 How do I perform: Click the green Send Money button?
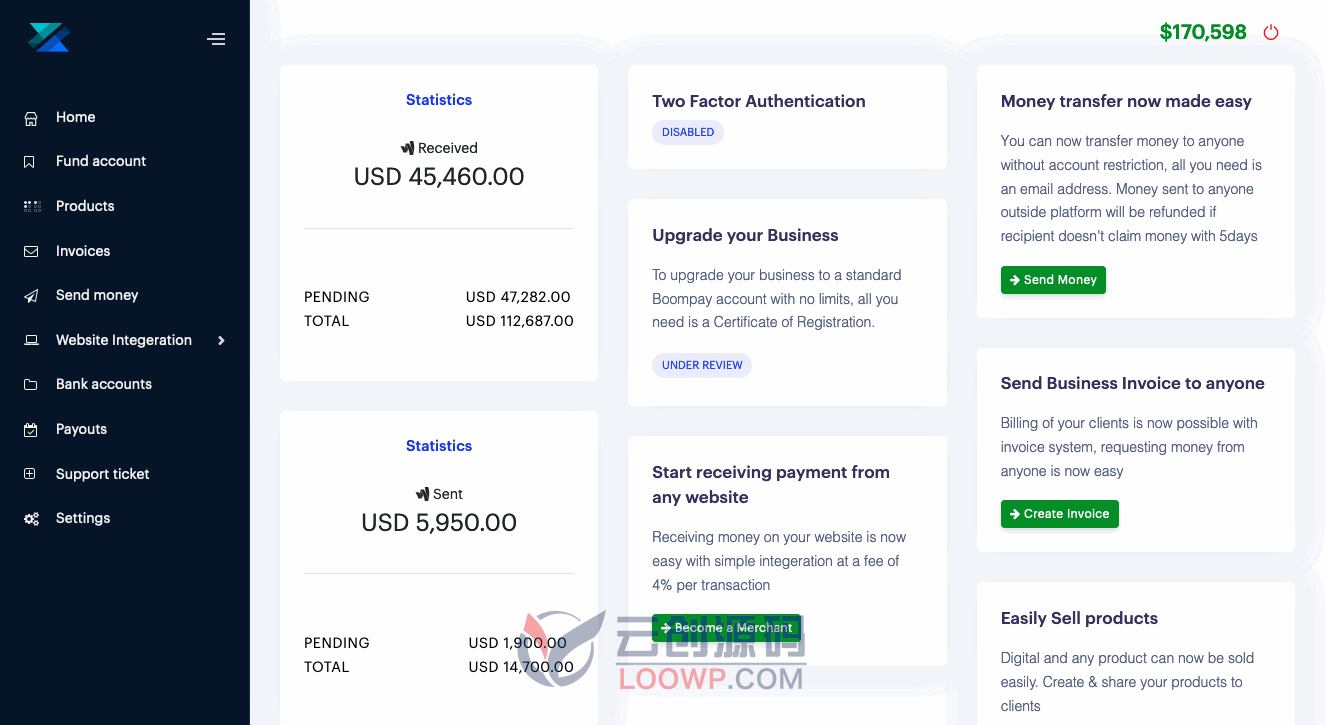click(1053, 280)
